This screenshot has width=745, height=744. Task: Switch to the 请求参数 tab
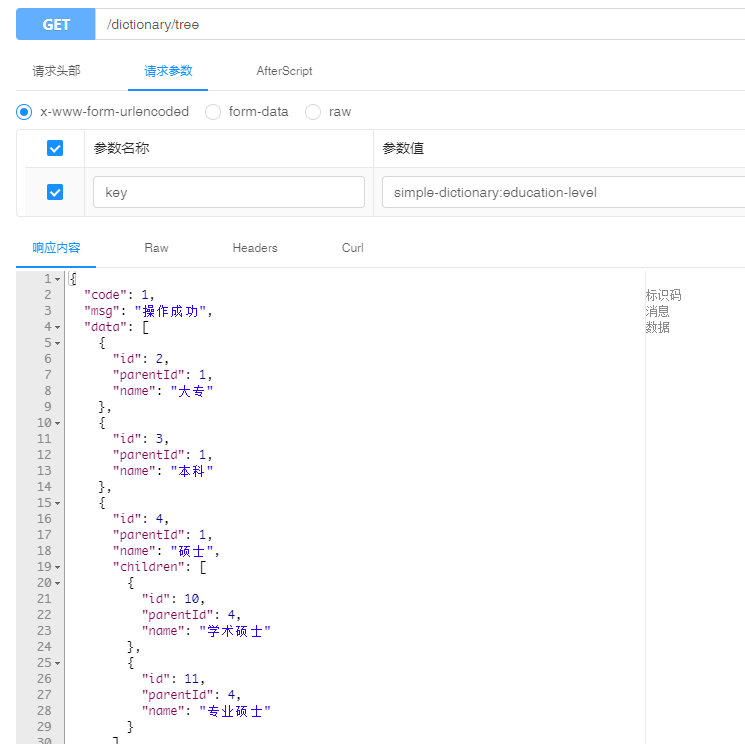[x=168, y=71]
